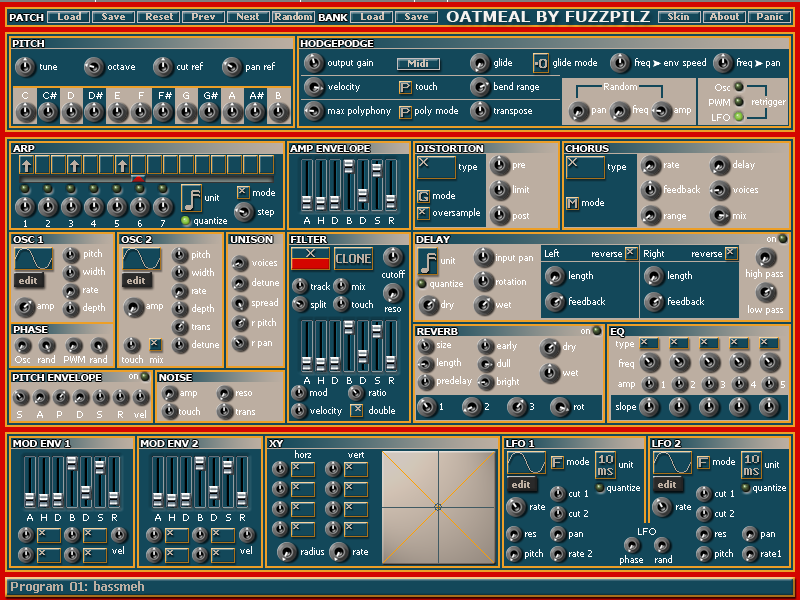Click the delay high pass knob
800x600 pixels.
click(765, 258)
